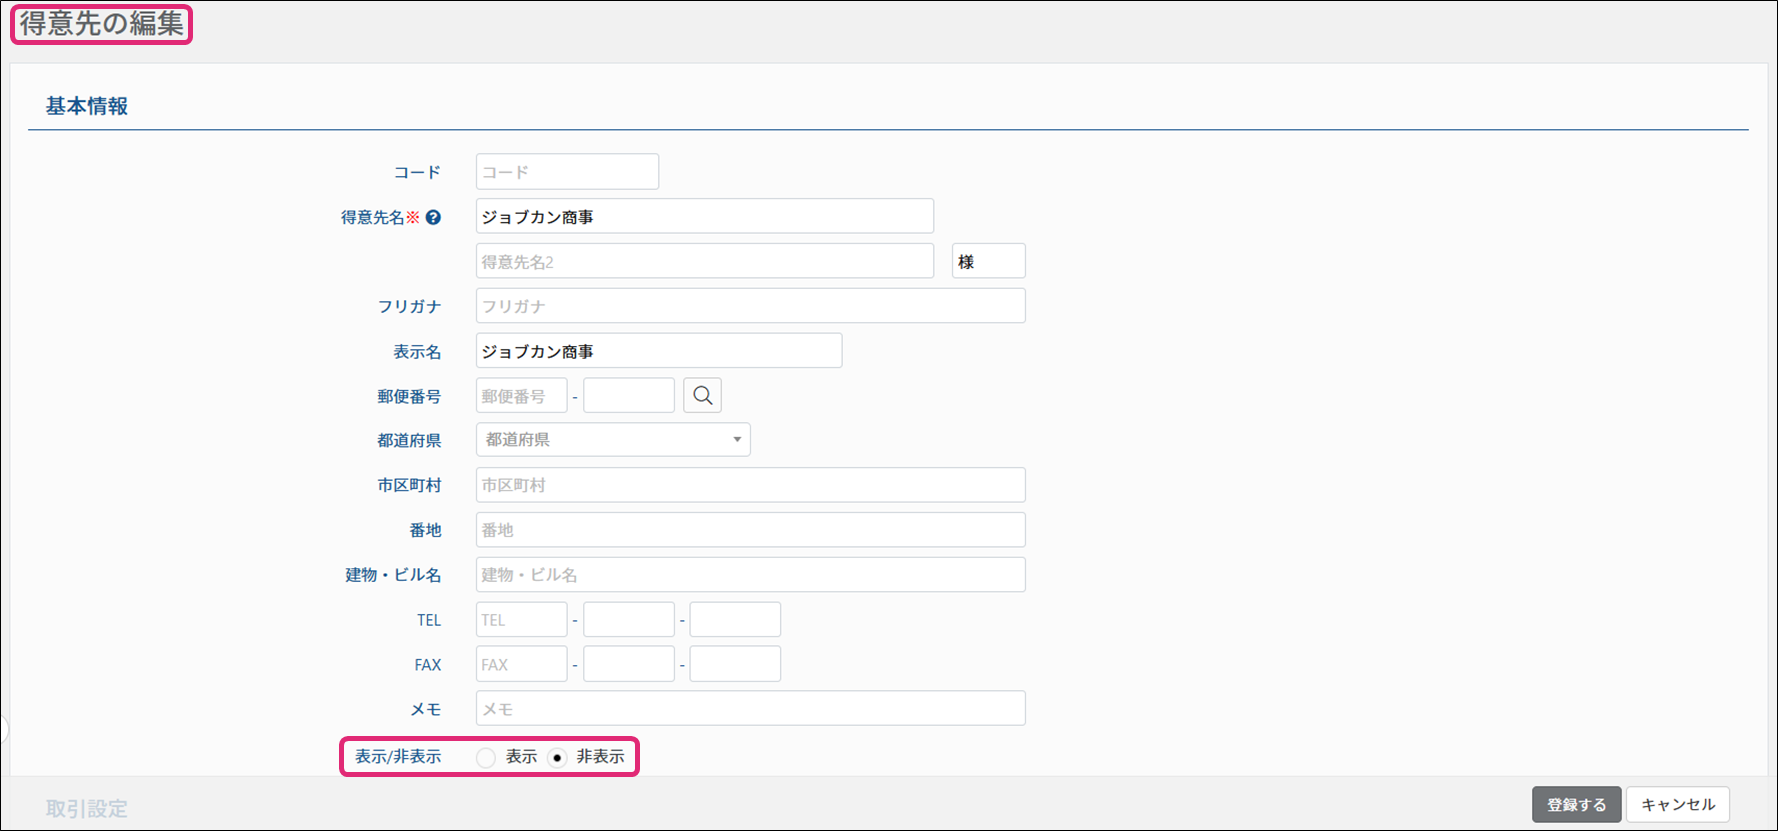1778x831 pixels.
Task: Click the コード input field
Action: click(x=567, y=172)
